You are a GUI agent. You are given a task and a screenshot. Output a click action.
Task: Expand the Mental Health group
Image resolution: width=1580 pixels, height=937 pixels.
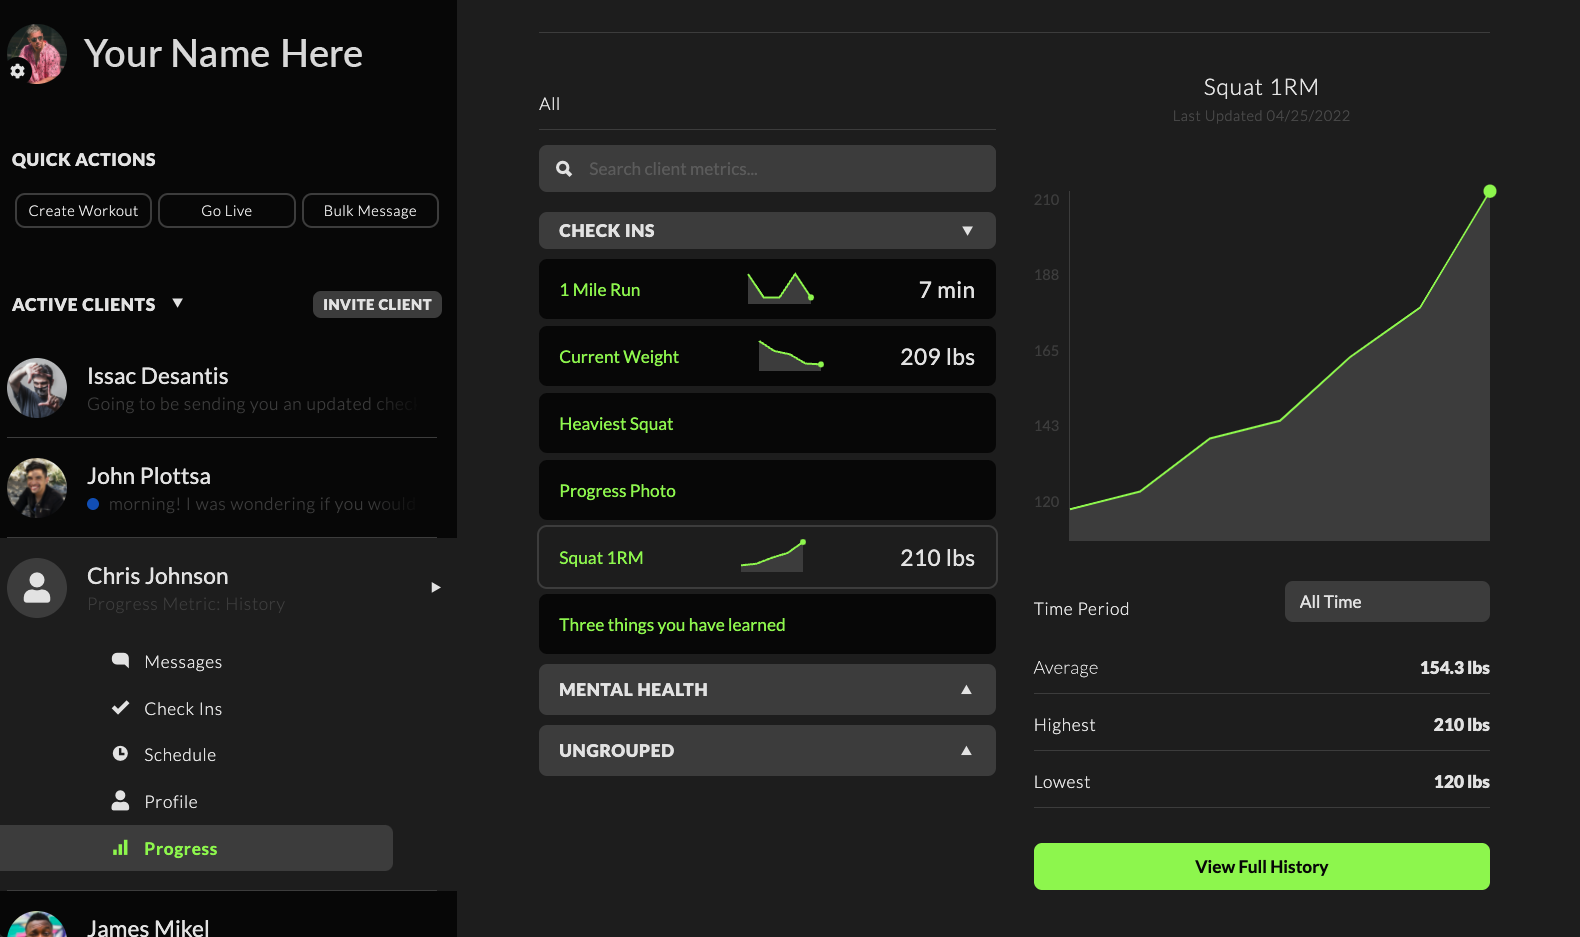[x=966, y=690]
